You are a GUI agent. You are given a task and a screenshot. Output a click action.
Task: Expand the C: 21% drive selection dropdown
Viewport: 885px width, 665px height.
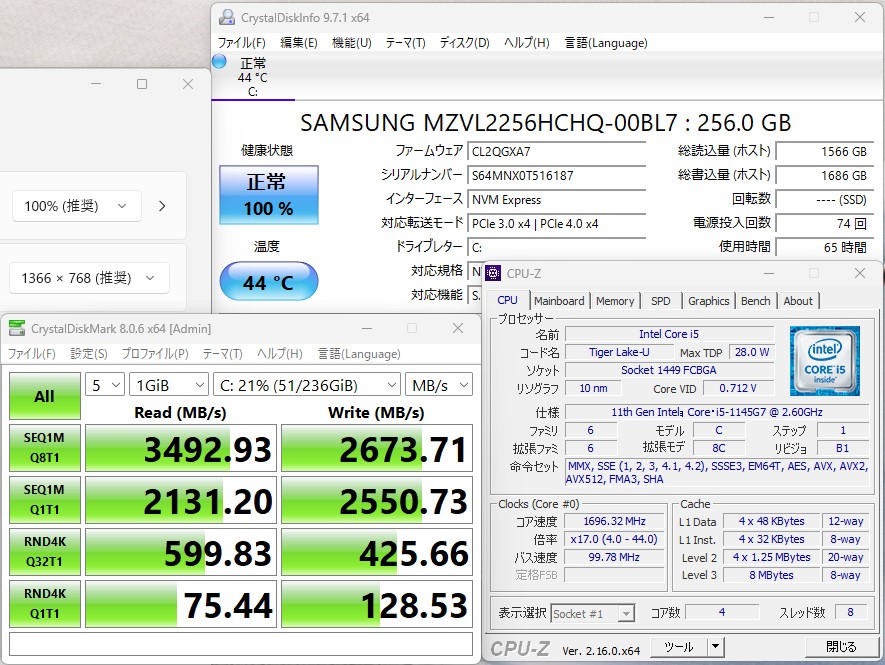[306, 385]
